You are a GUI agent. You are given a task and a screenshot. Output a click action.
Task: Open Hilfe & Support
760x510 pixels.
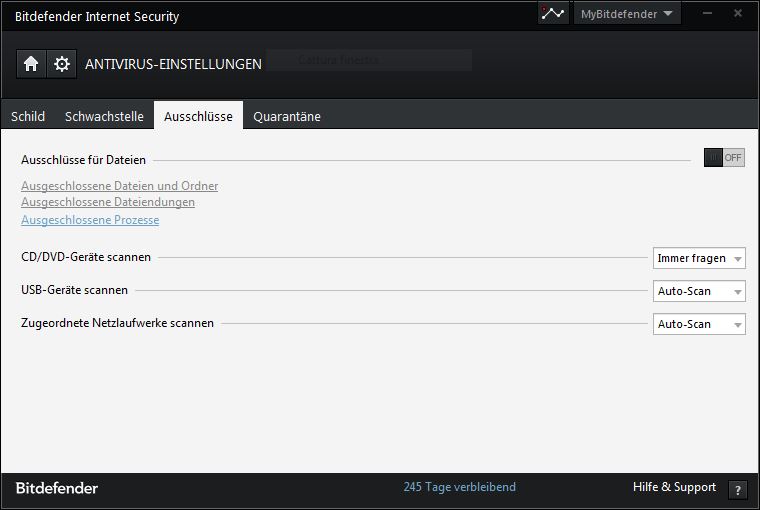tap(674, 487)
